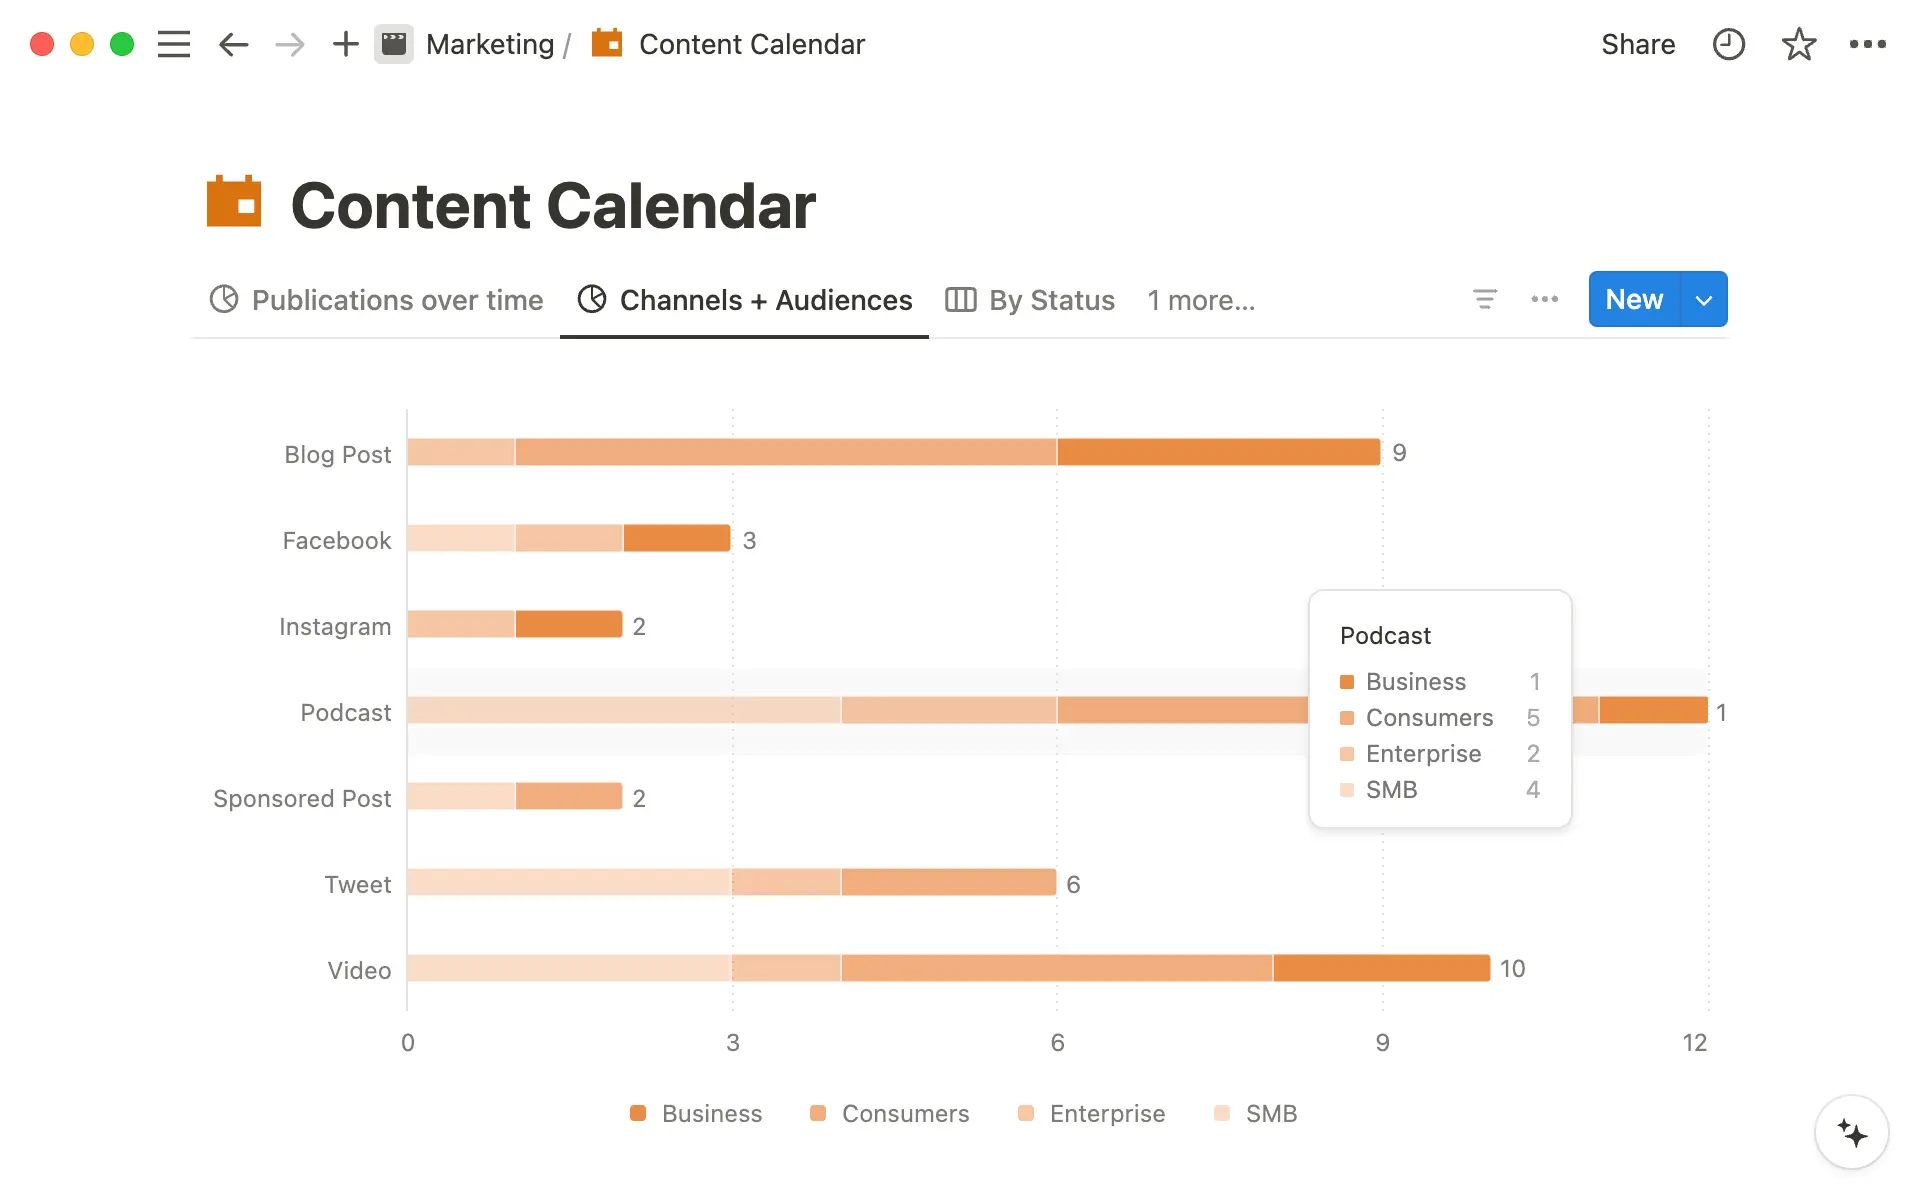
Task: Open the filter icon above the chart
Action: pyautogui.click(x=1485, y=299)
